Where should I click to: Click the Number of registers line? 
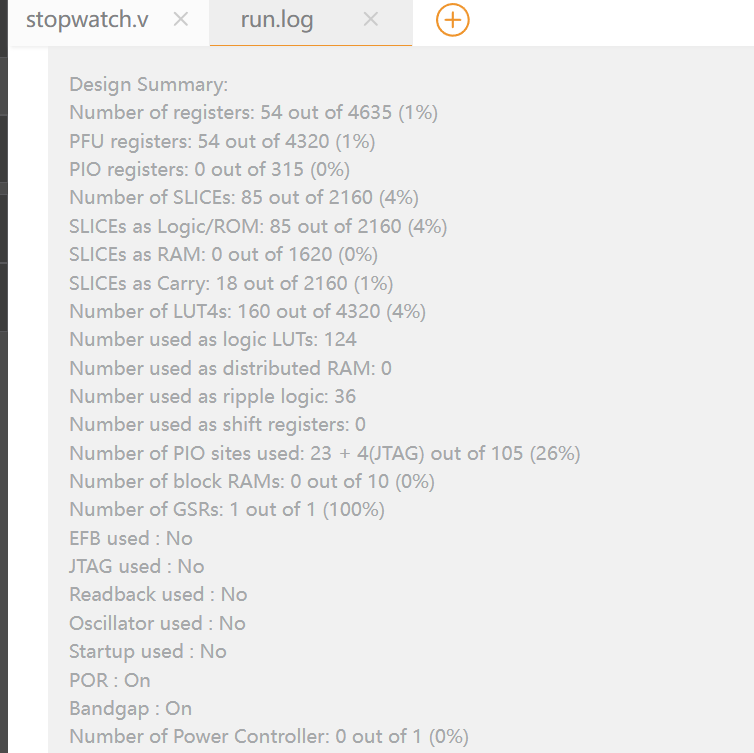point(253,113)
